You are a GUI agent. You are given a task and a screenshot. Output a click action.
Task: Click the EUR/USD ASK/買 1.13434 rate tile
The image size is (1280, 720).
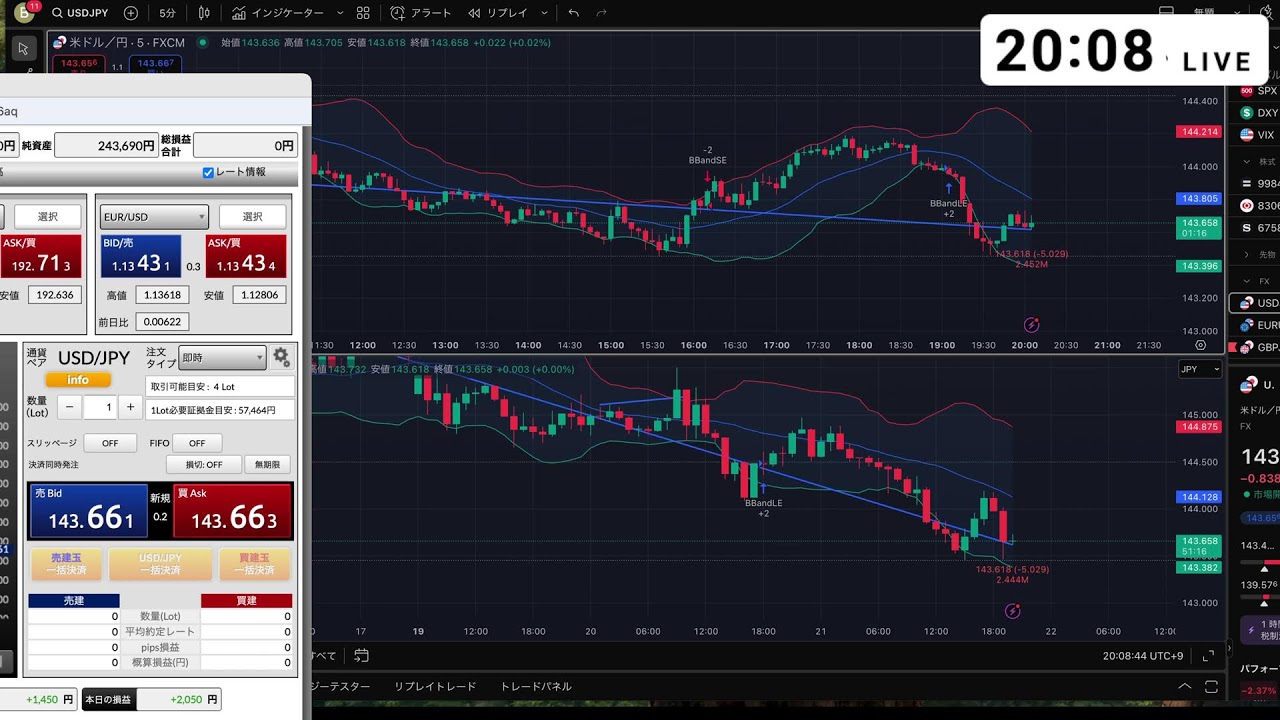tap(246, 257)
